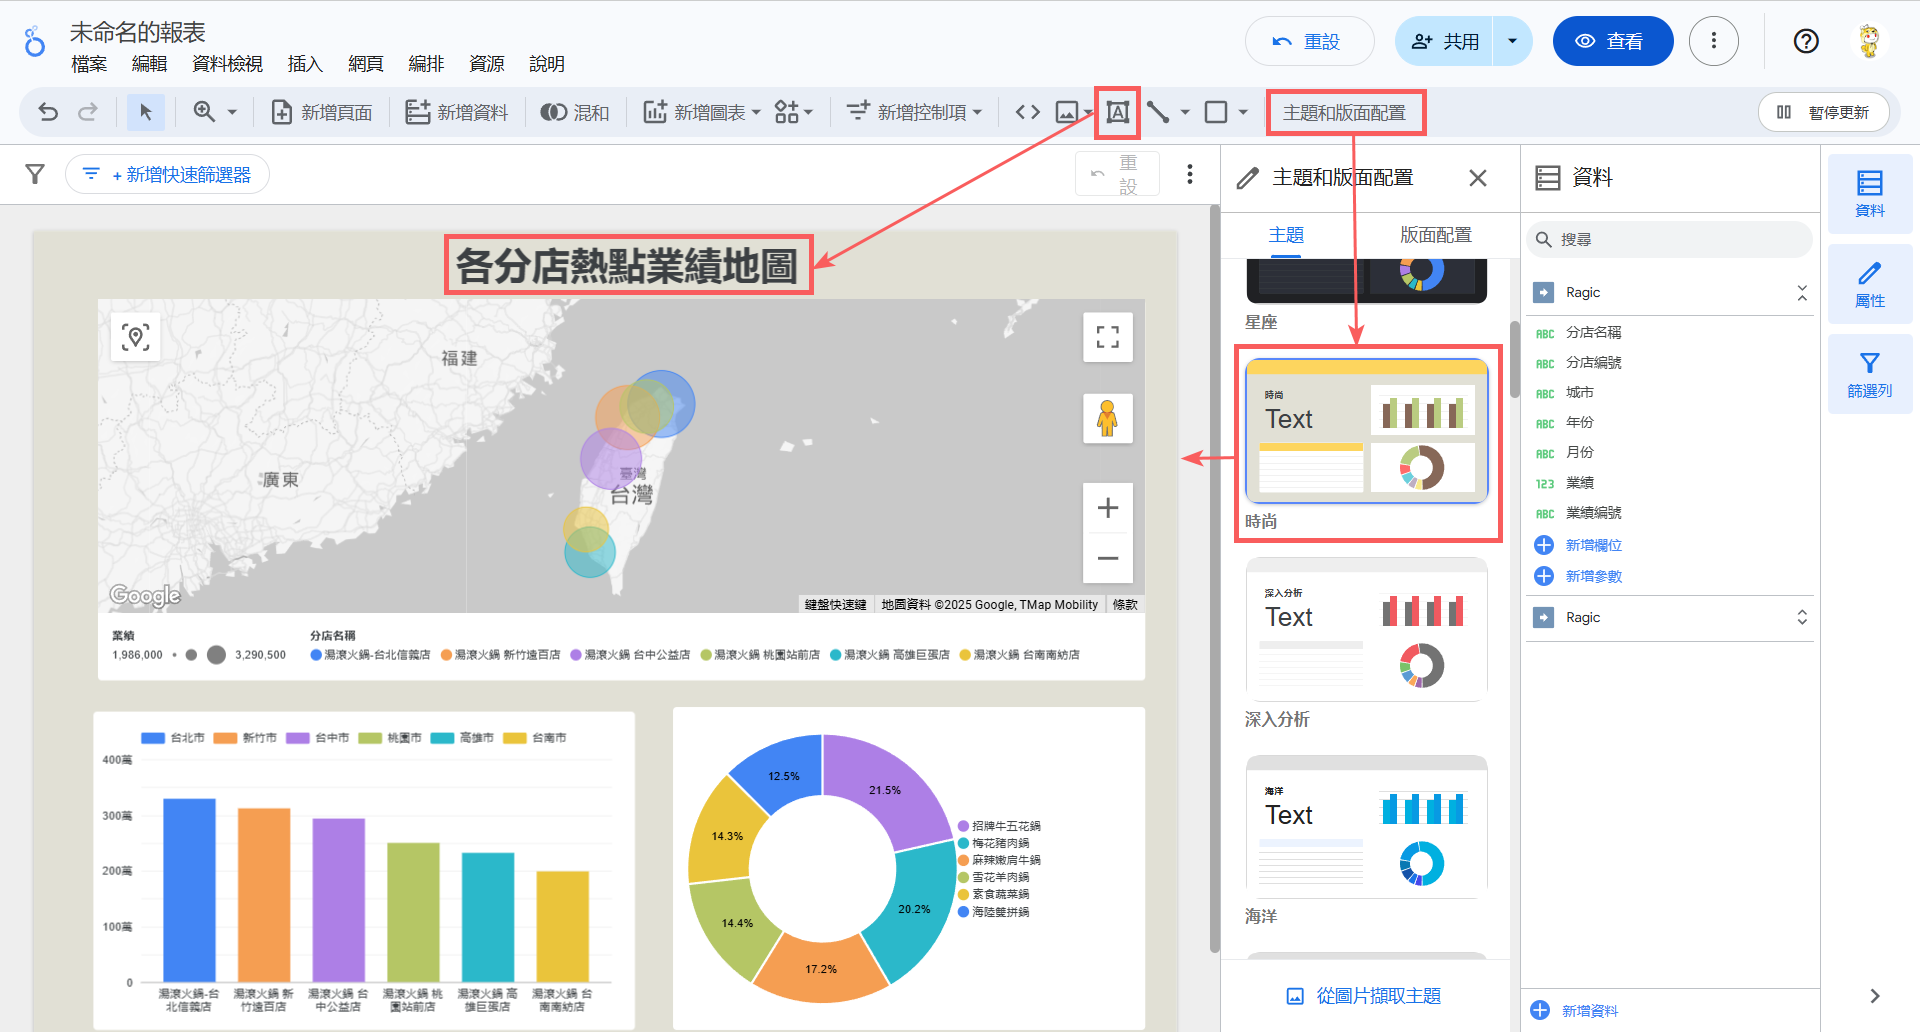
Task: Select the 星座 theme thumbnail
Action: click(1367, 280)
